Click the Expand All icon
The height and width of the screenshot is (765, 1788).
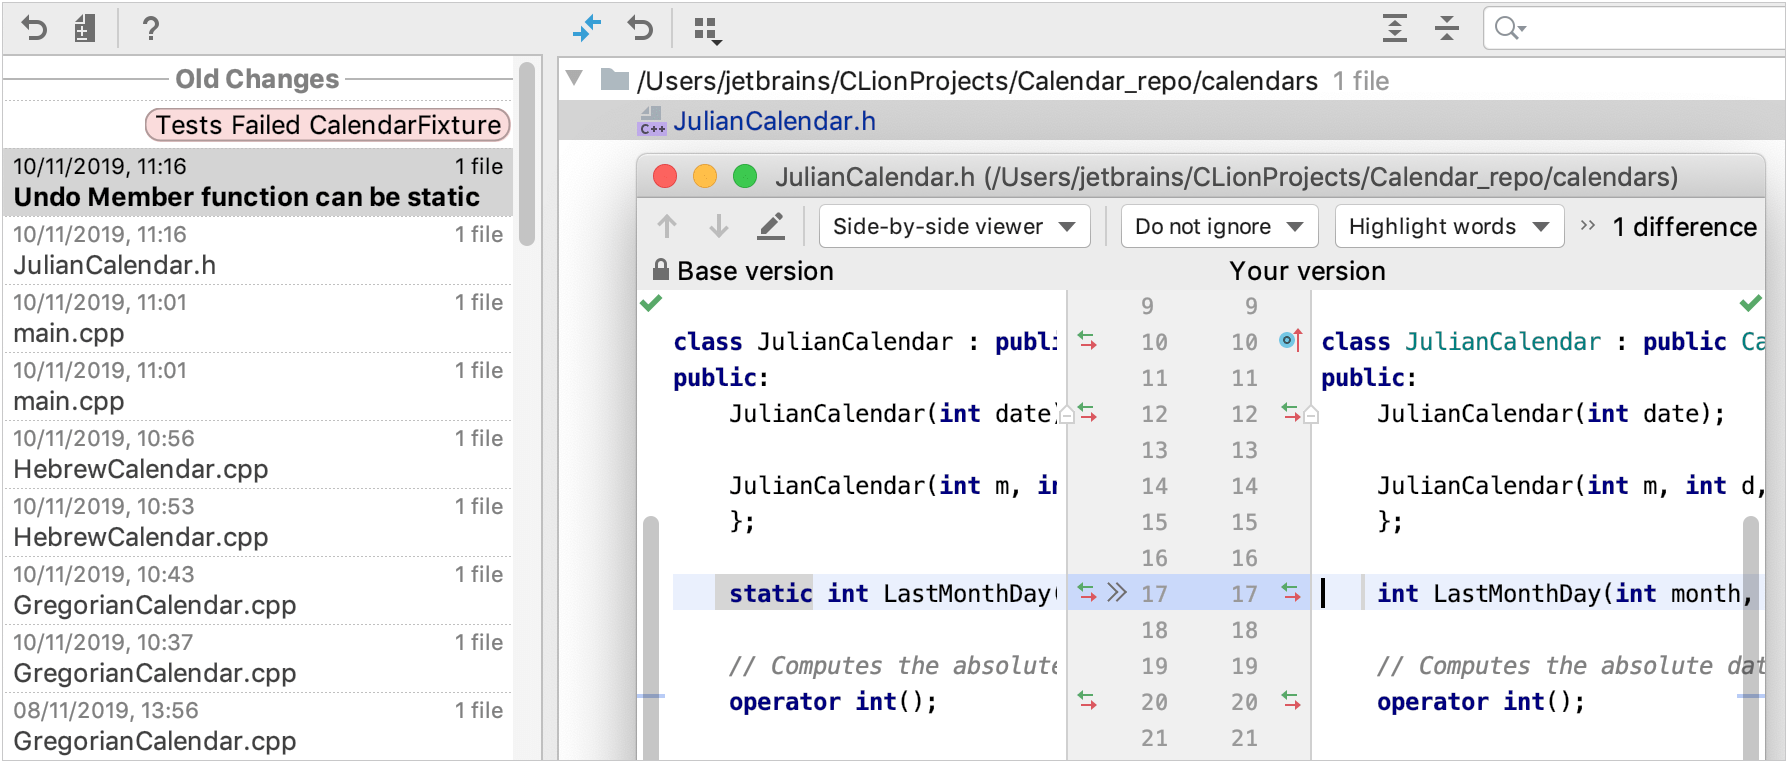[x=1394, y=28]
